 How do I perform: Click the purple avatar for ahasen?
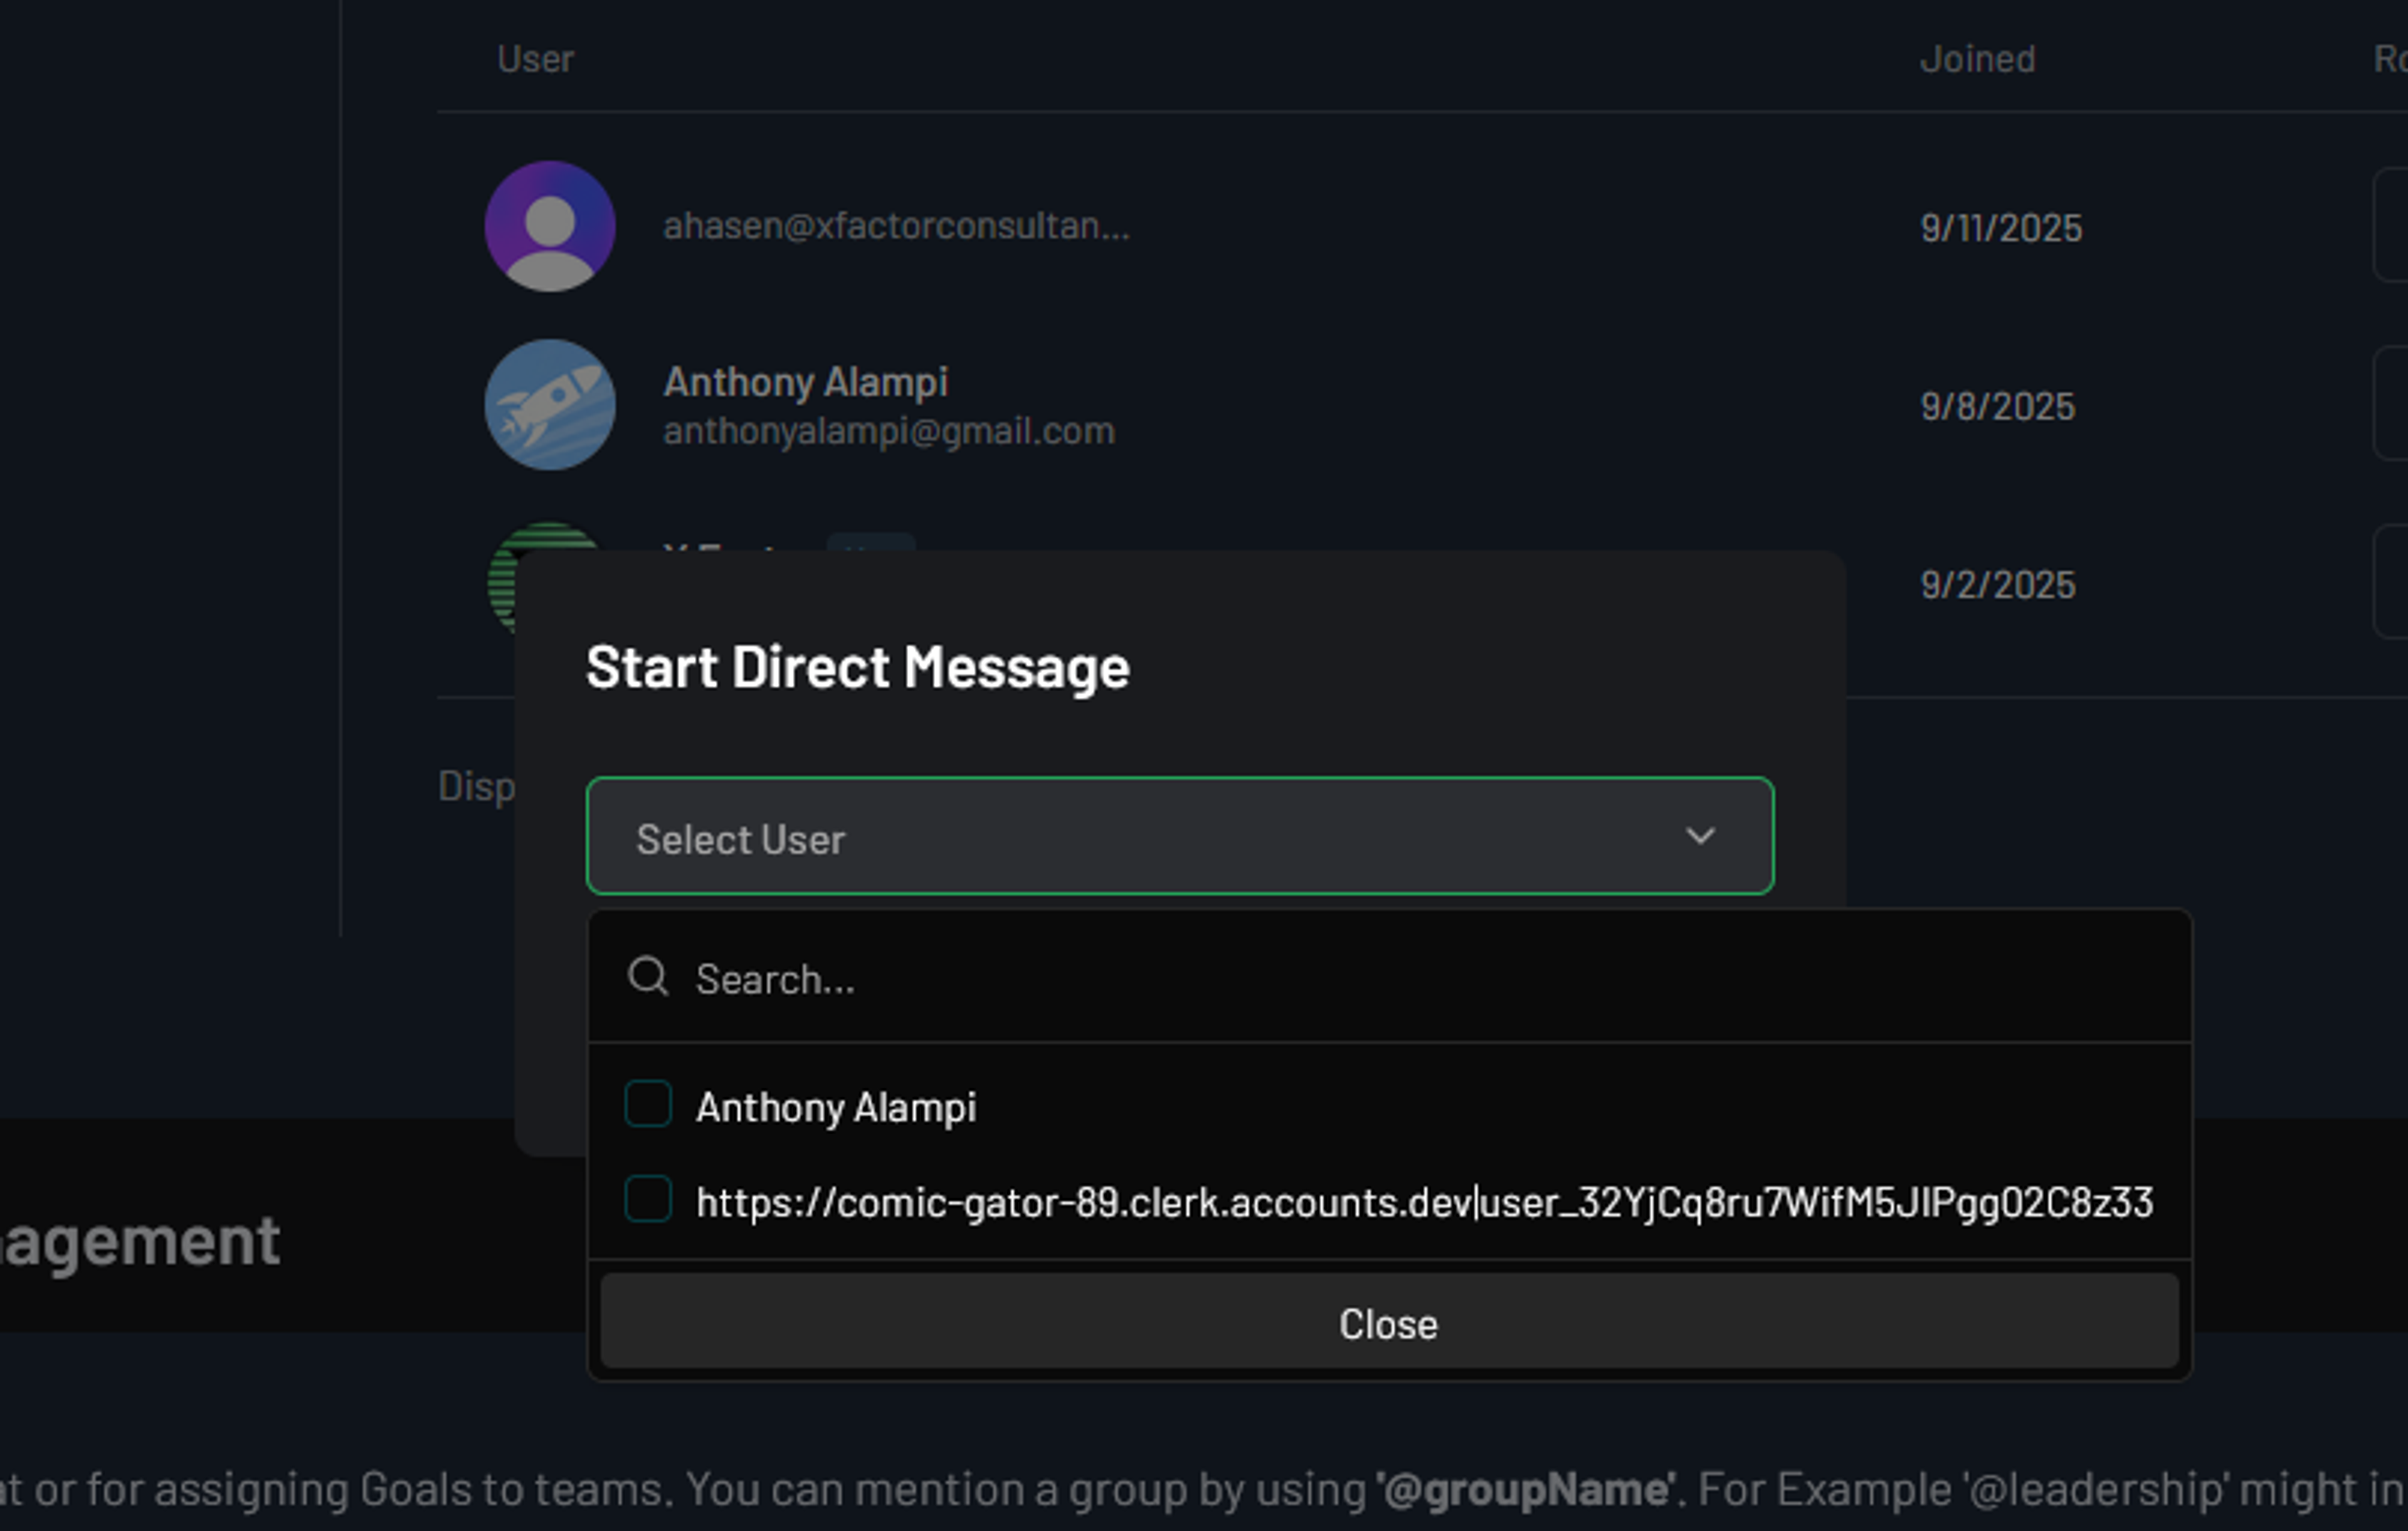coord(550,227)
